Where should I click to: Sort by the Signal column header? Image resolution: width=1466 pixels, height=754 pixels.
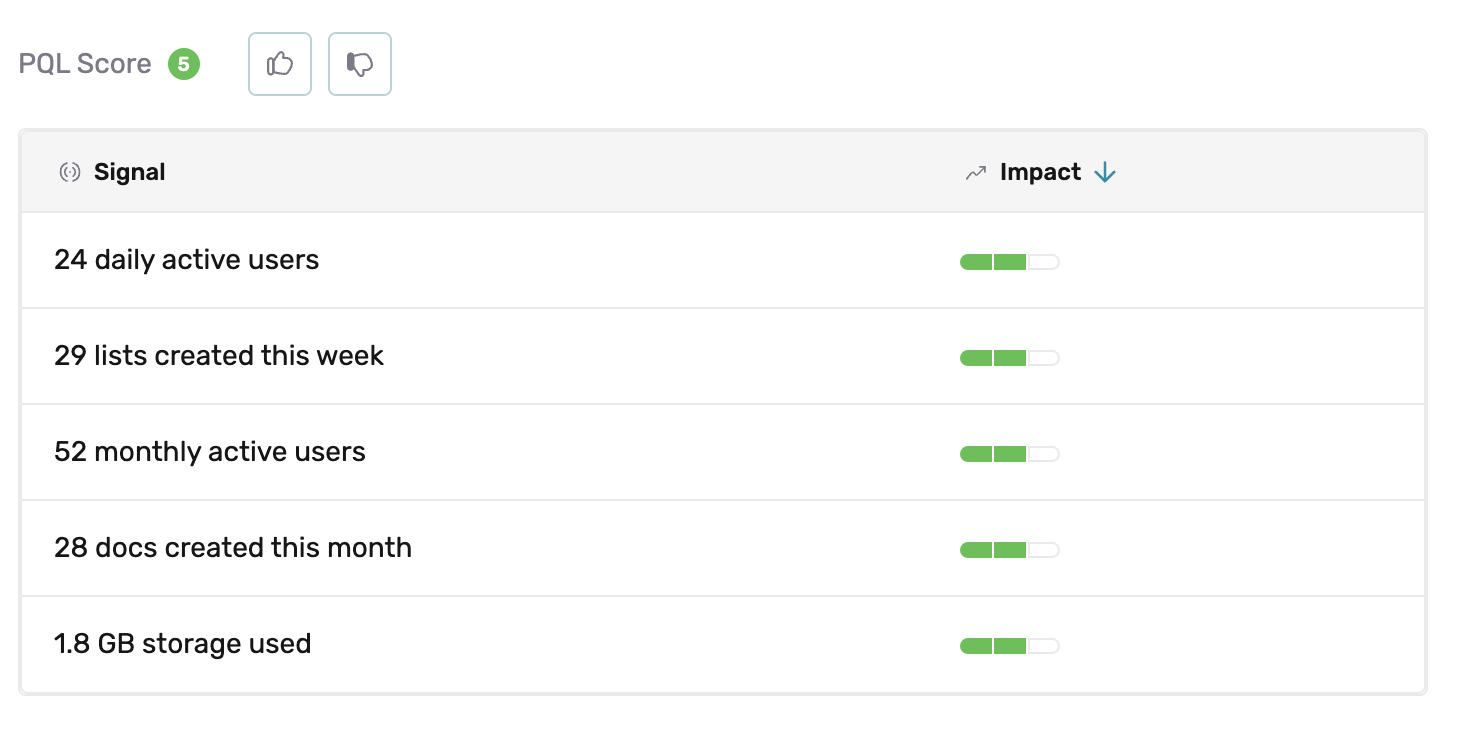pyautogui.click(x=129, y=172)
